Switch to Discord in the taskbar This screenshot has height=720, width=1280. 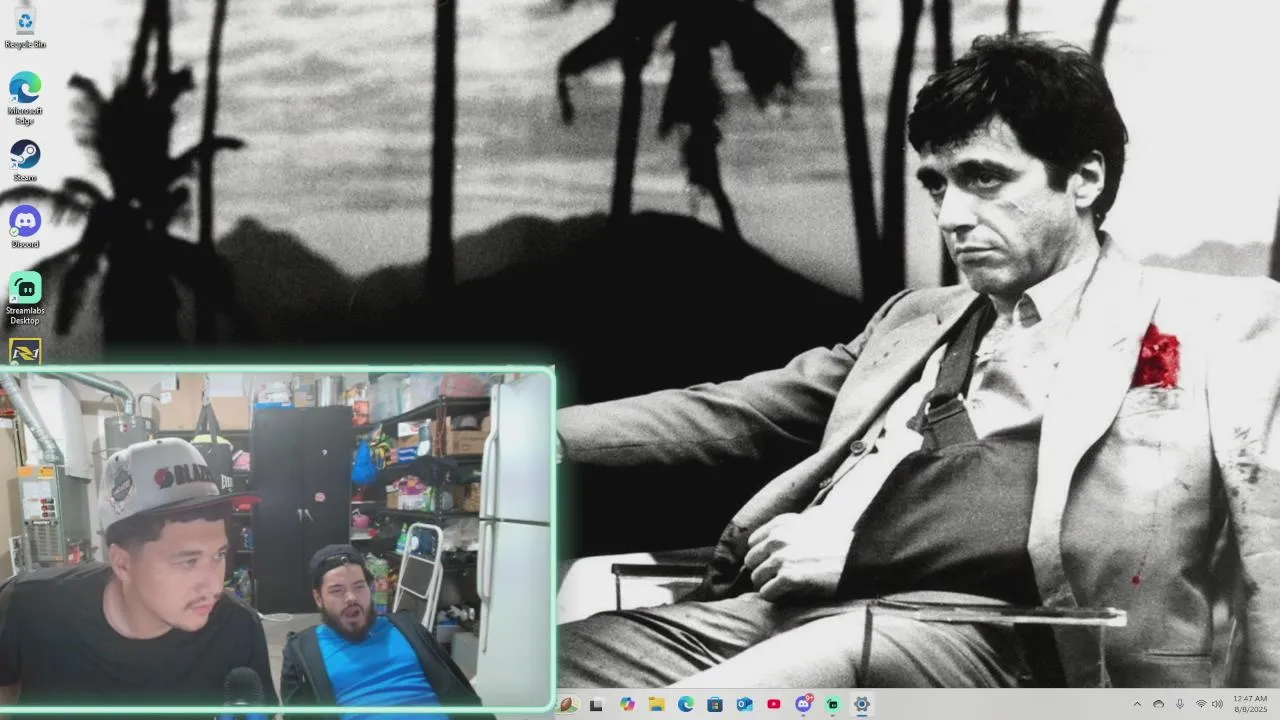803,704
